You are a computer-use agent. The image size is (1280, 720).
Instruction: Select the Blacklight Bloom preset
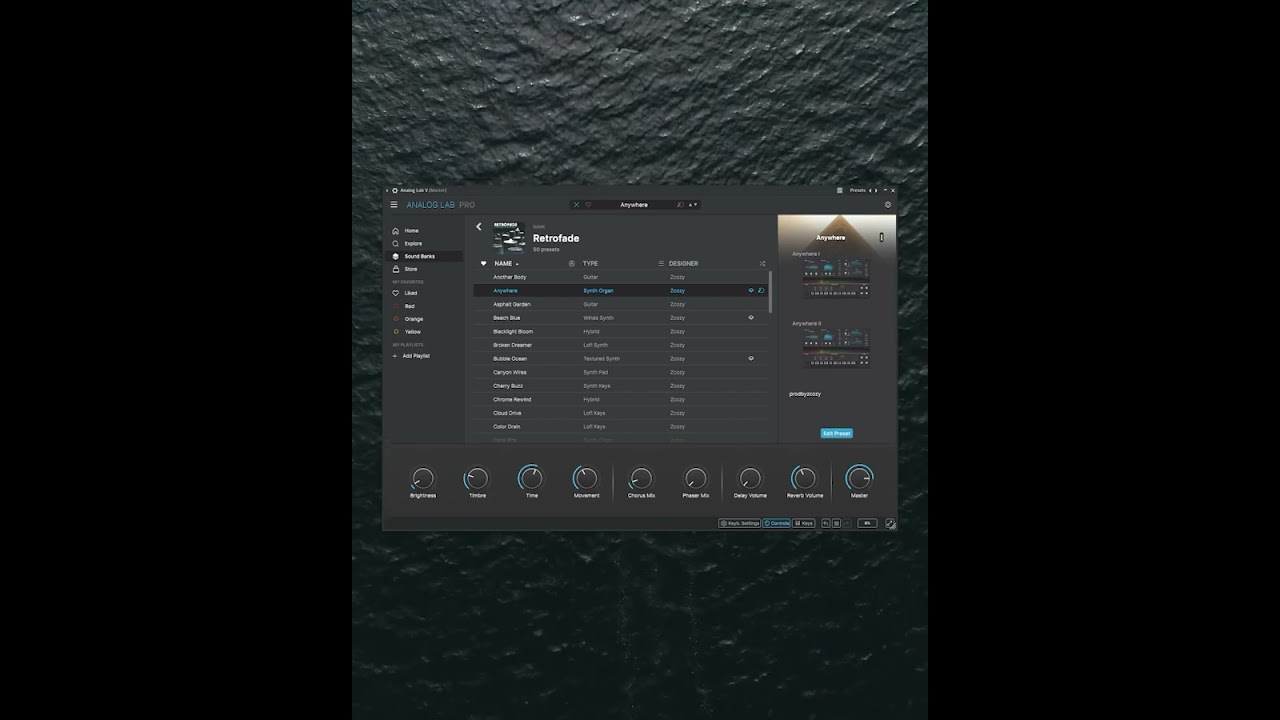pos(620,331)
